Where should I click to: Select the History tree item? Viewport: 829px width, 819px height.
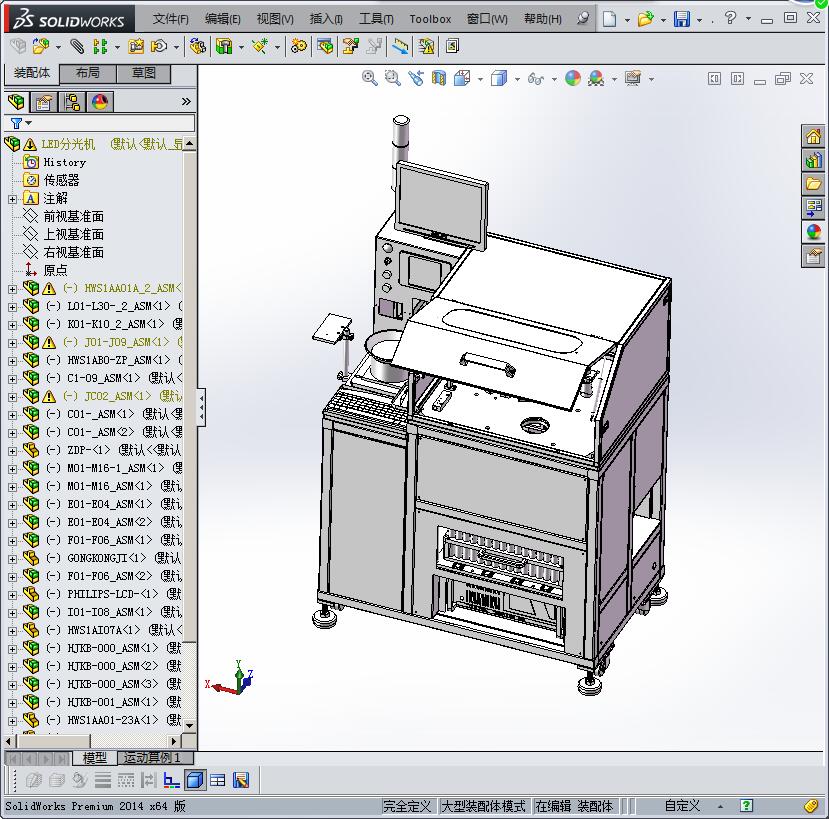(65, 162)
